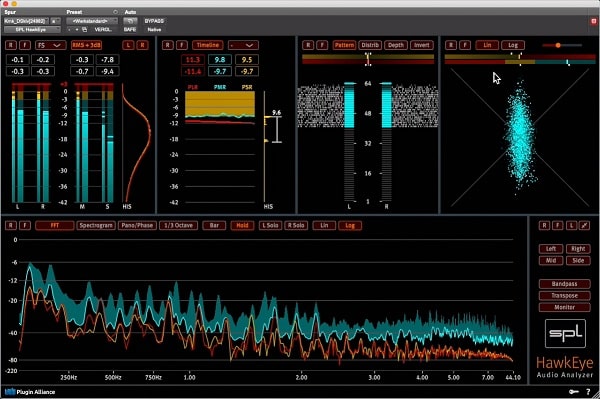
Task: Select Depth mode in correlation panel
Action: coord(396,45)
